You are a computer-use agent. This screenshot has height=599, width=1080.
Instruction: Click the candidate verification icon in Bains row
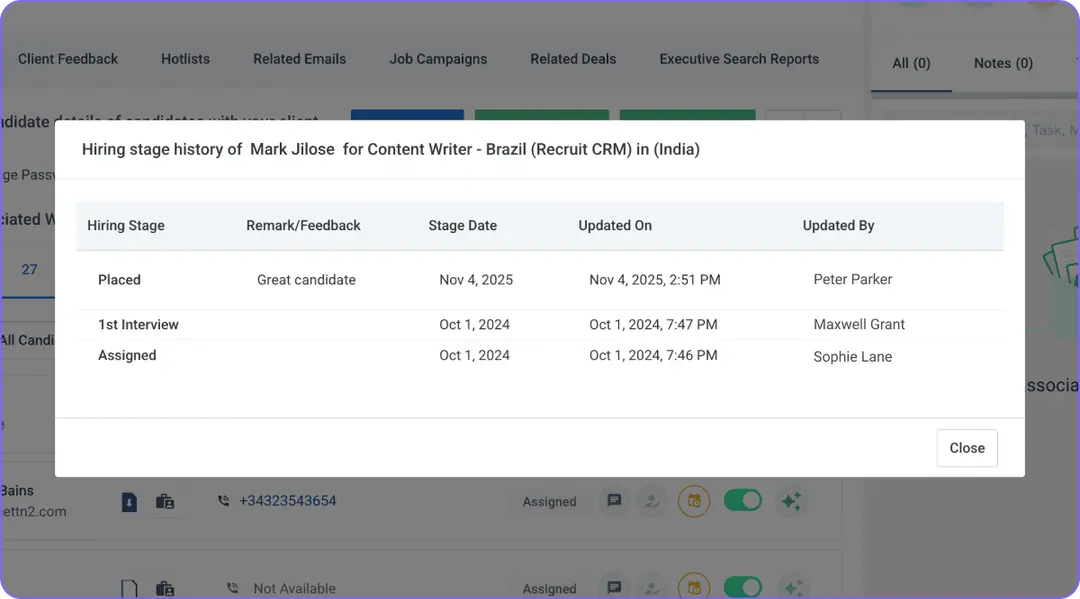[x=652, y=501]
